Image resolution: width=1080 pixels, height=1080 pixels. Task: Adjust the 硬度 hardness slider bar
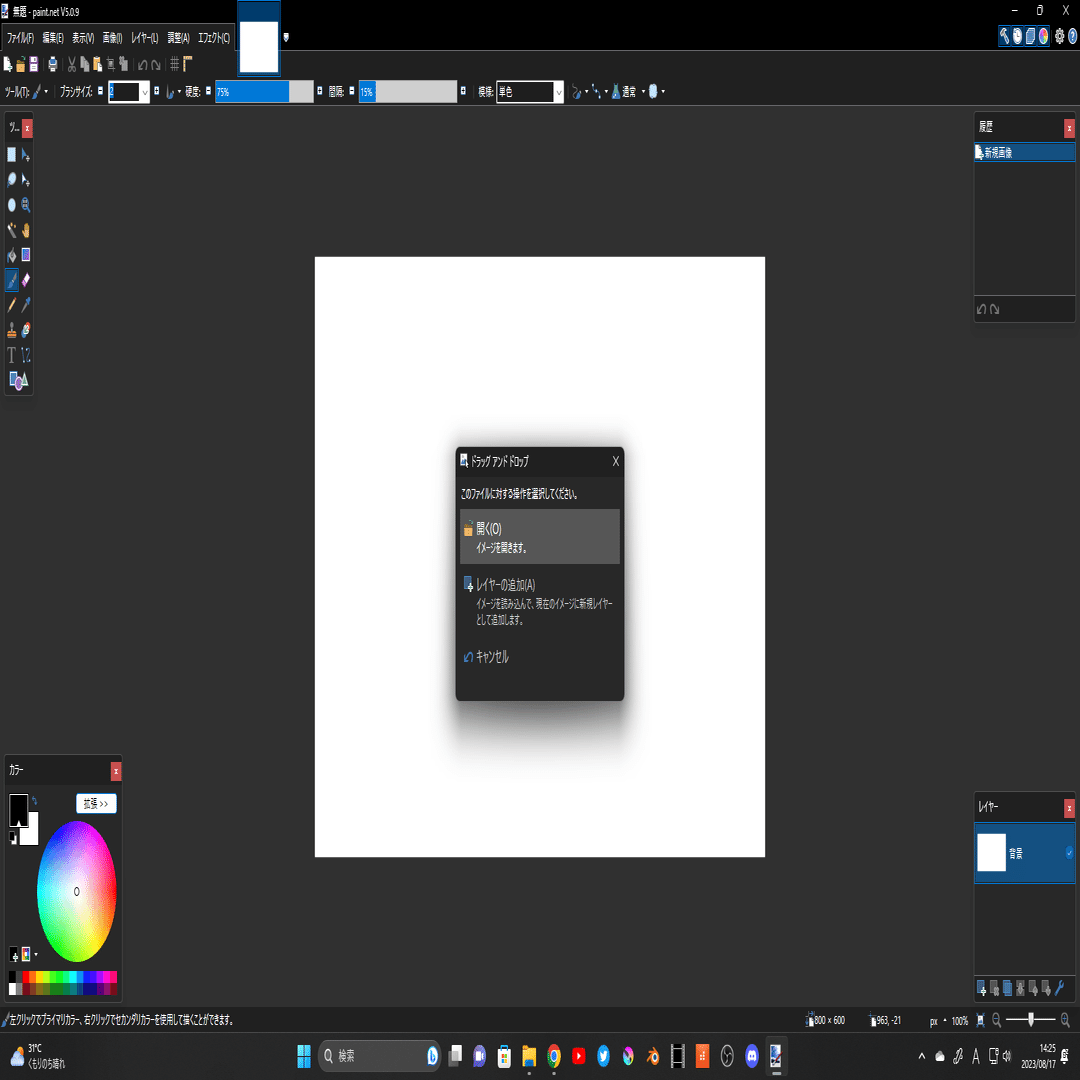264,92
